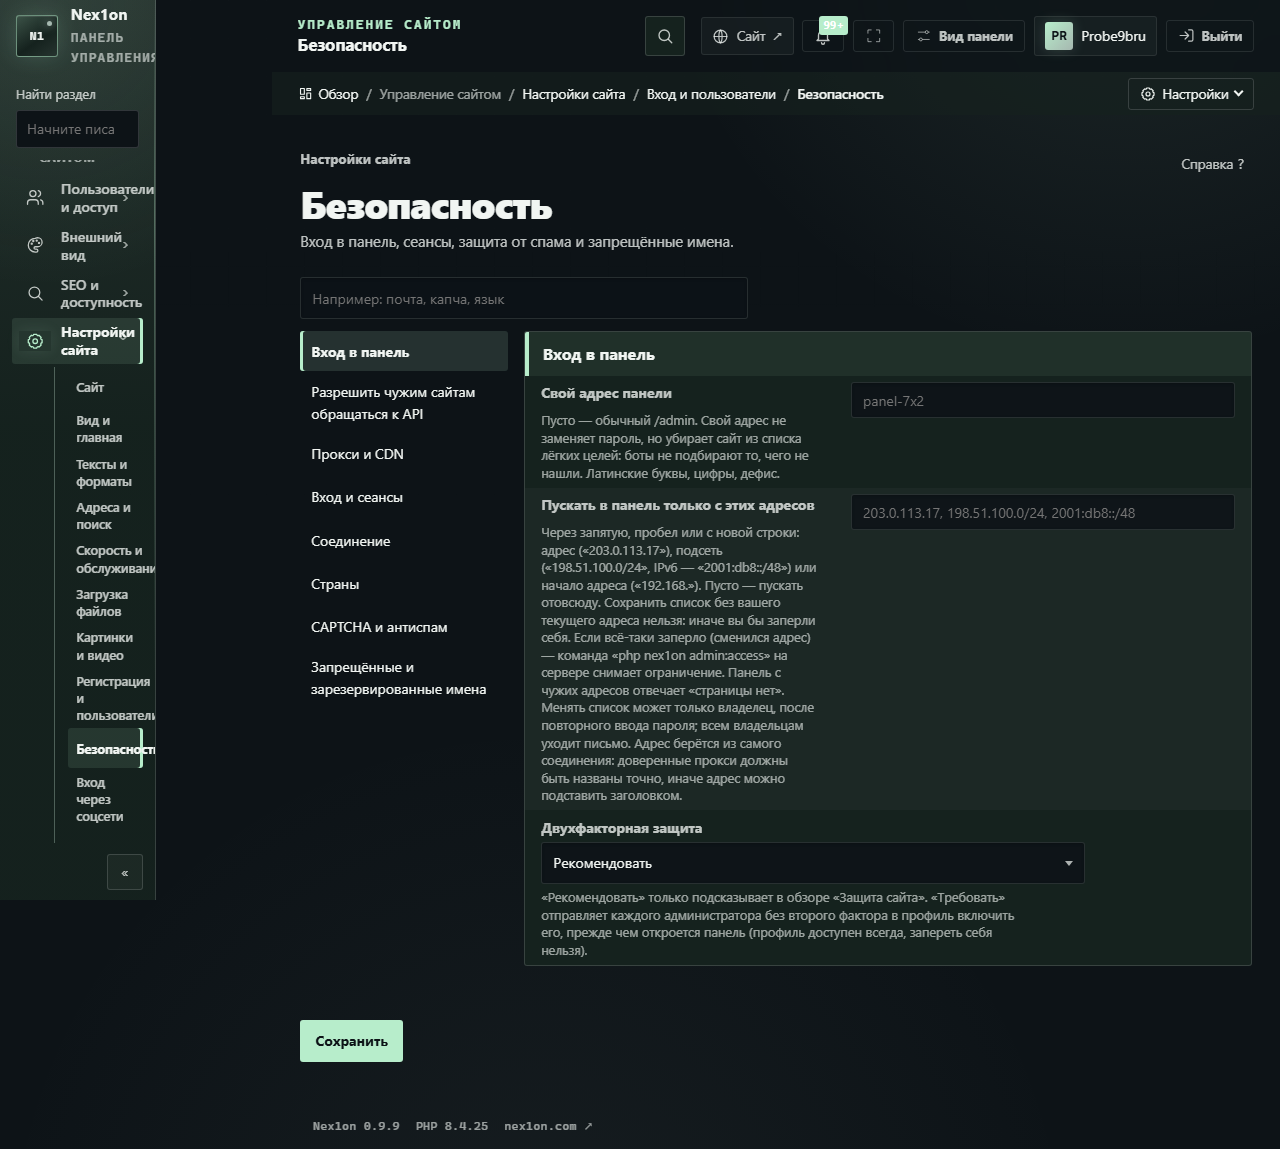
Task: Open notifications bell with 99+ badge
Action: click(823, 36)
